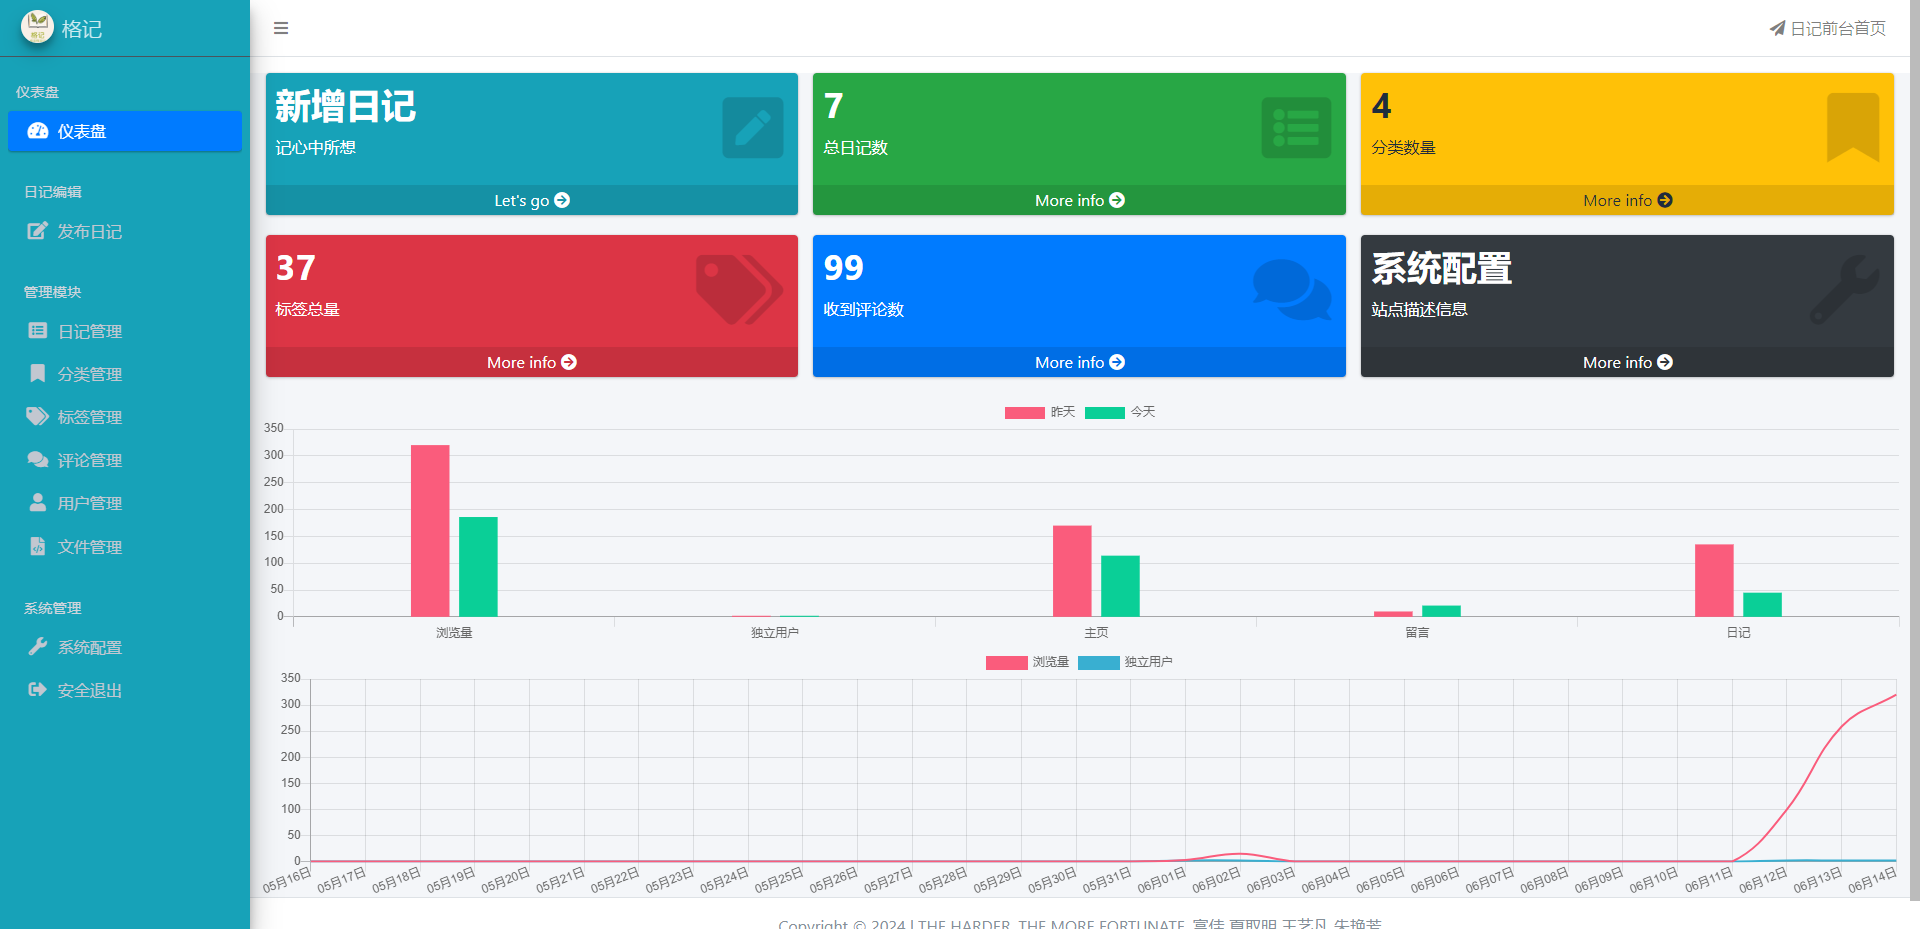1920x929 pixels.
Task: Click the pencil edit icon on 新增日记 card
Action: pos(752,127)
